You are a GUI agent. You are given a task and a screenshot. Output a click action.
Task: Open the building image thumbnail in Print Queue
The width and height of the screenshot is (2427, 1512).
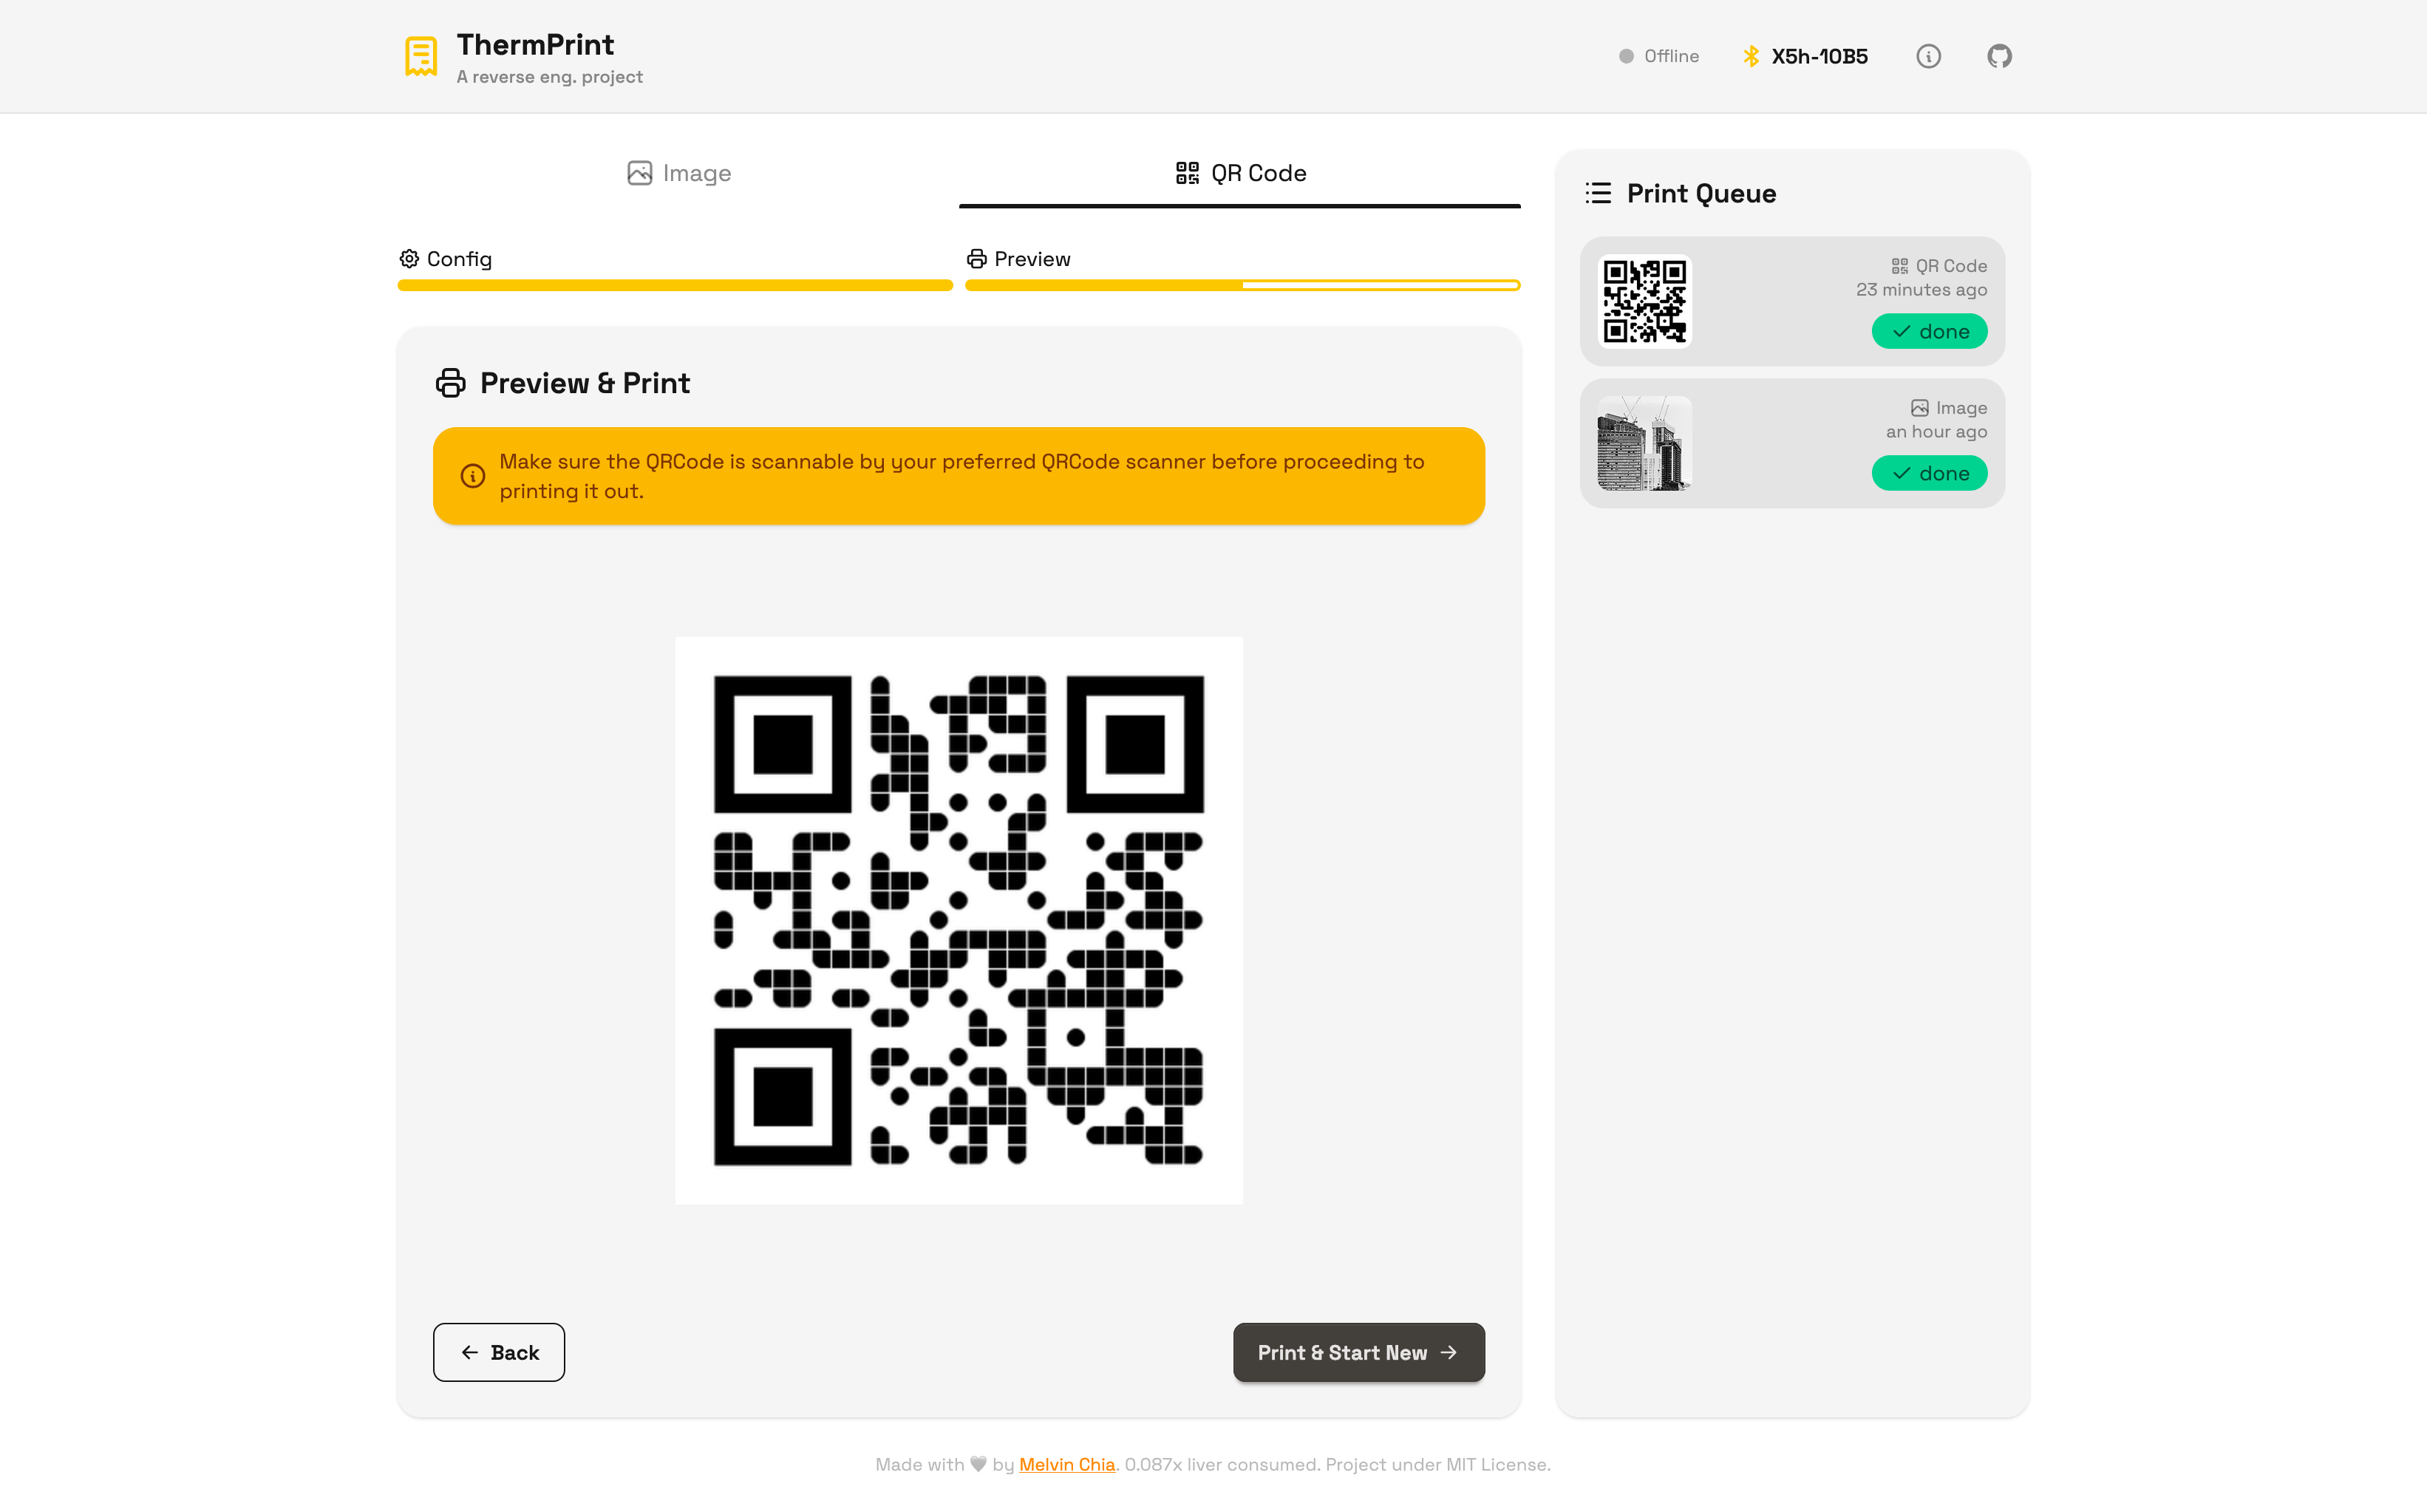[x=1645, y=443]
